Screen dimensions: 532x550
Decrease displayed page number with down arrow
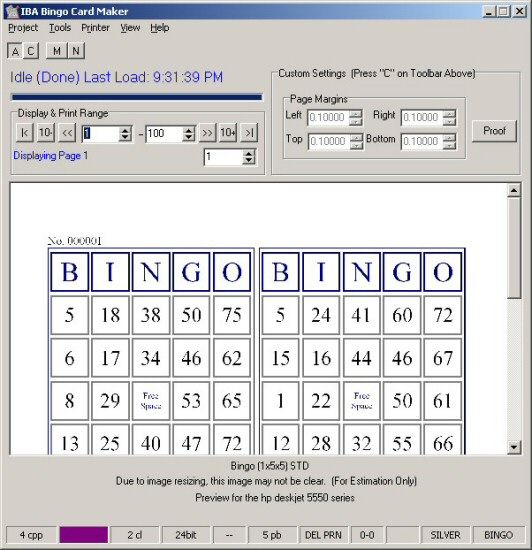248,161
